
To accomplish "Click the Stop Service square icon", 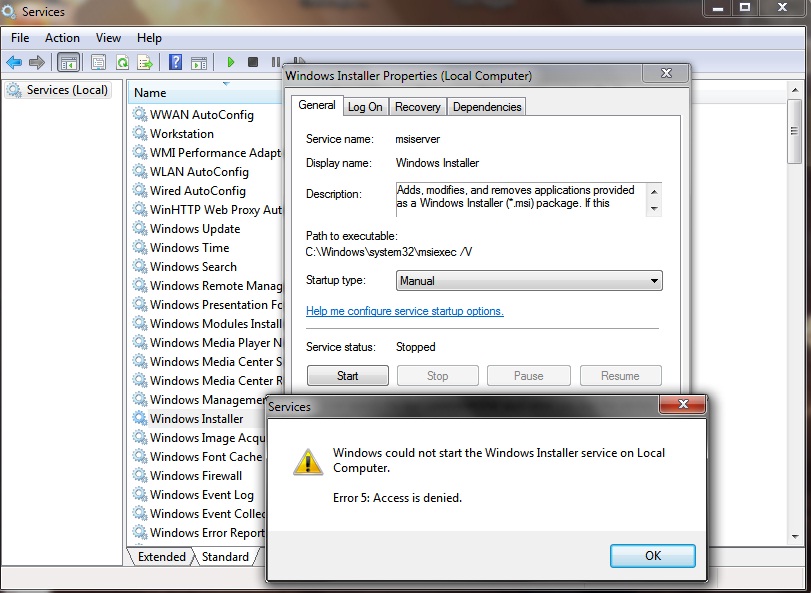I will (x=253, y=63).
